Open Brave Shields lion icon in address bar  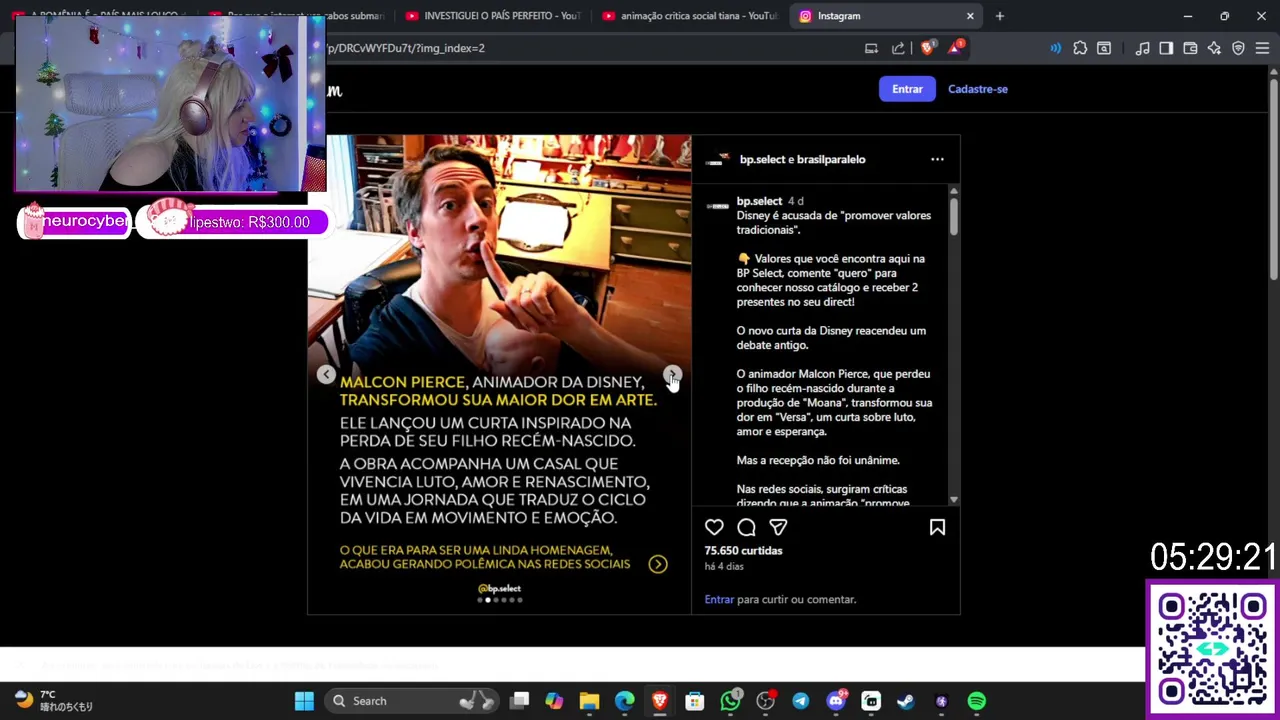928,48
